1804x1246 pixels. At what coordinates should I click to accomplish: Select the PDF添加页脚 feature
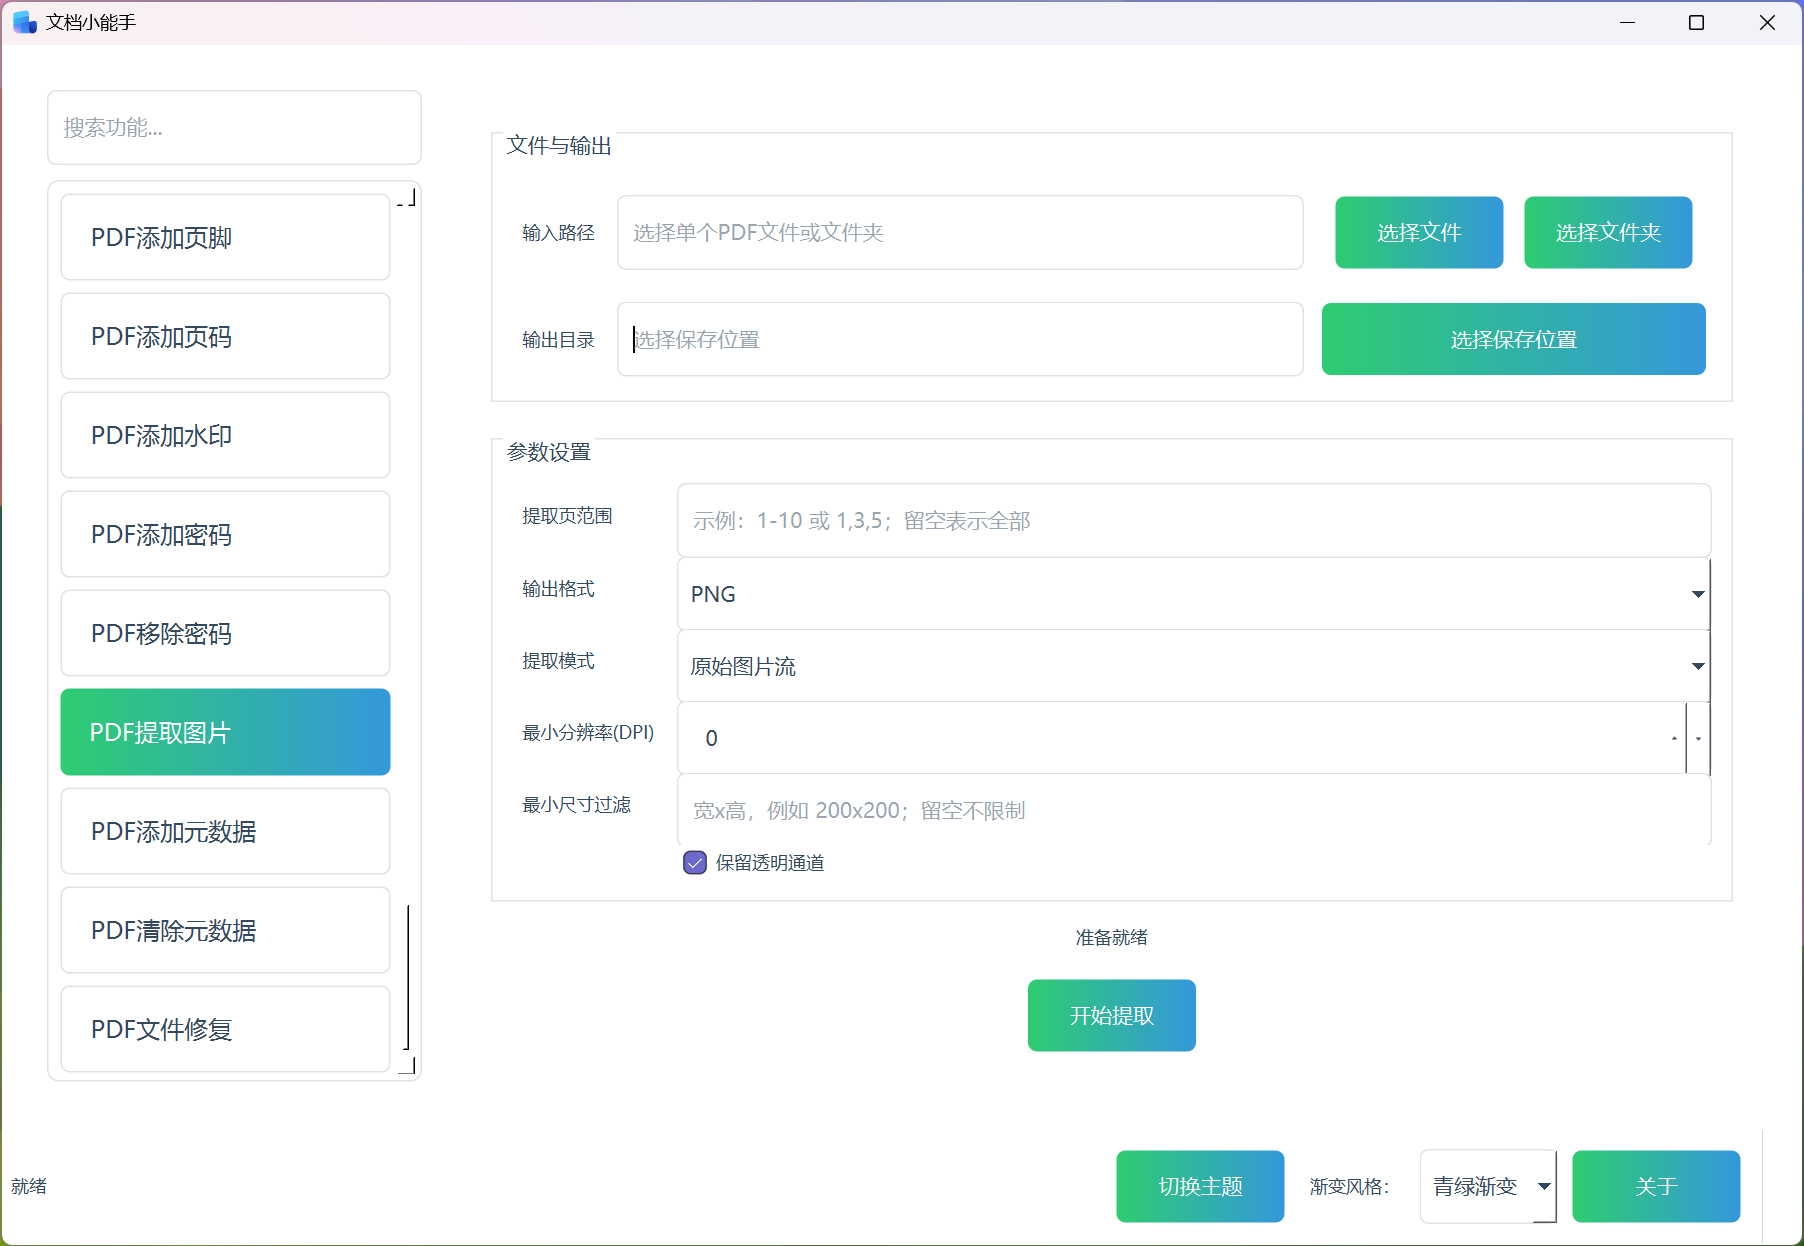coord(224,237)
